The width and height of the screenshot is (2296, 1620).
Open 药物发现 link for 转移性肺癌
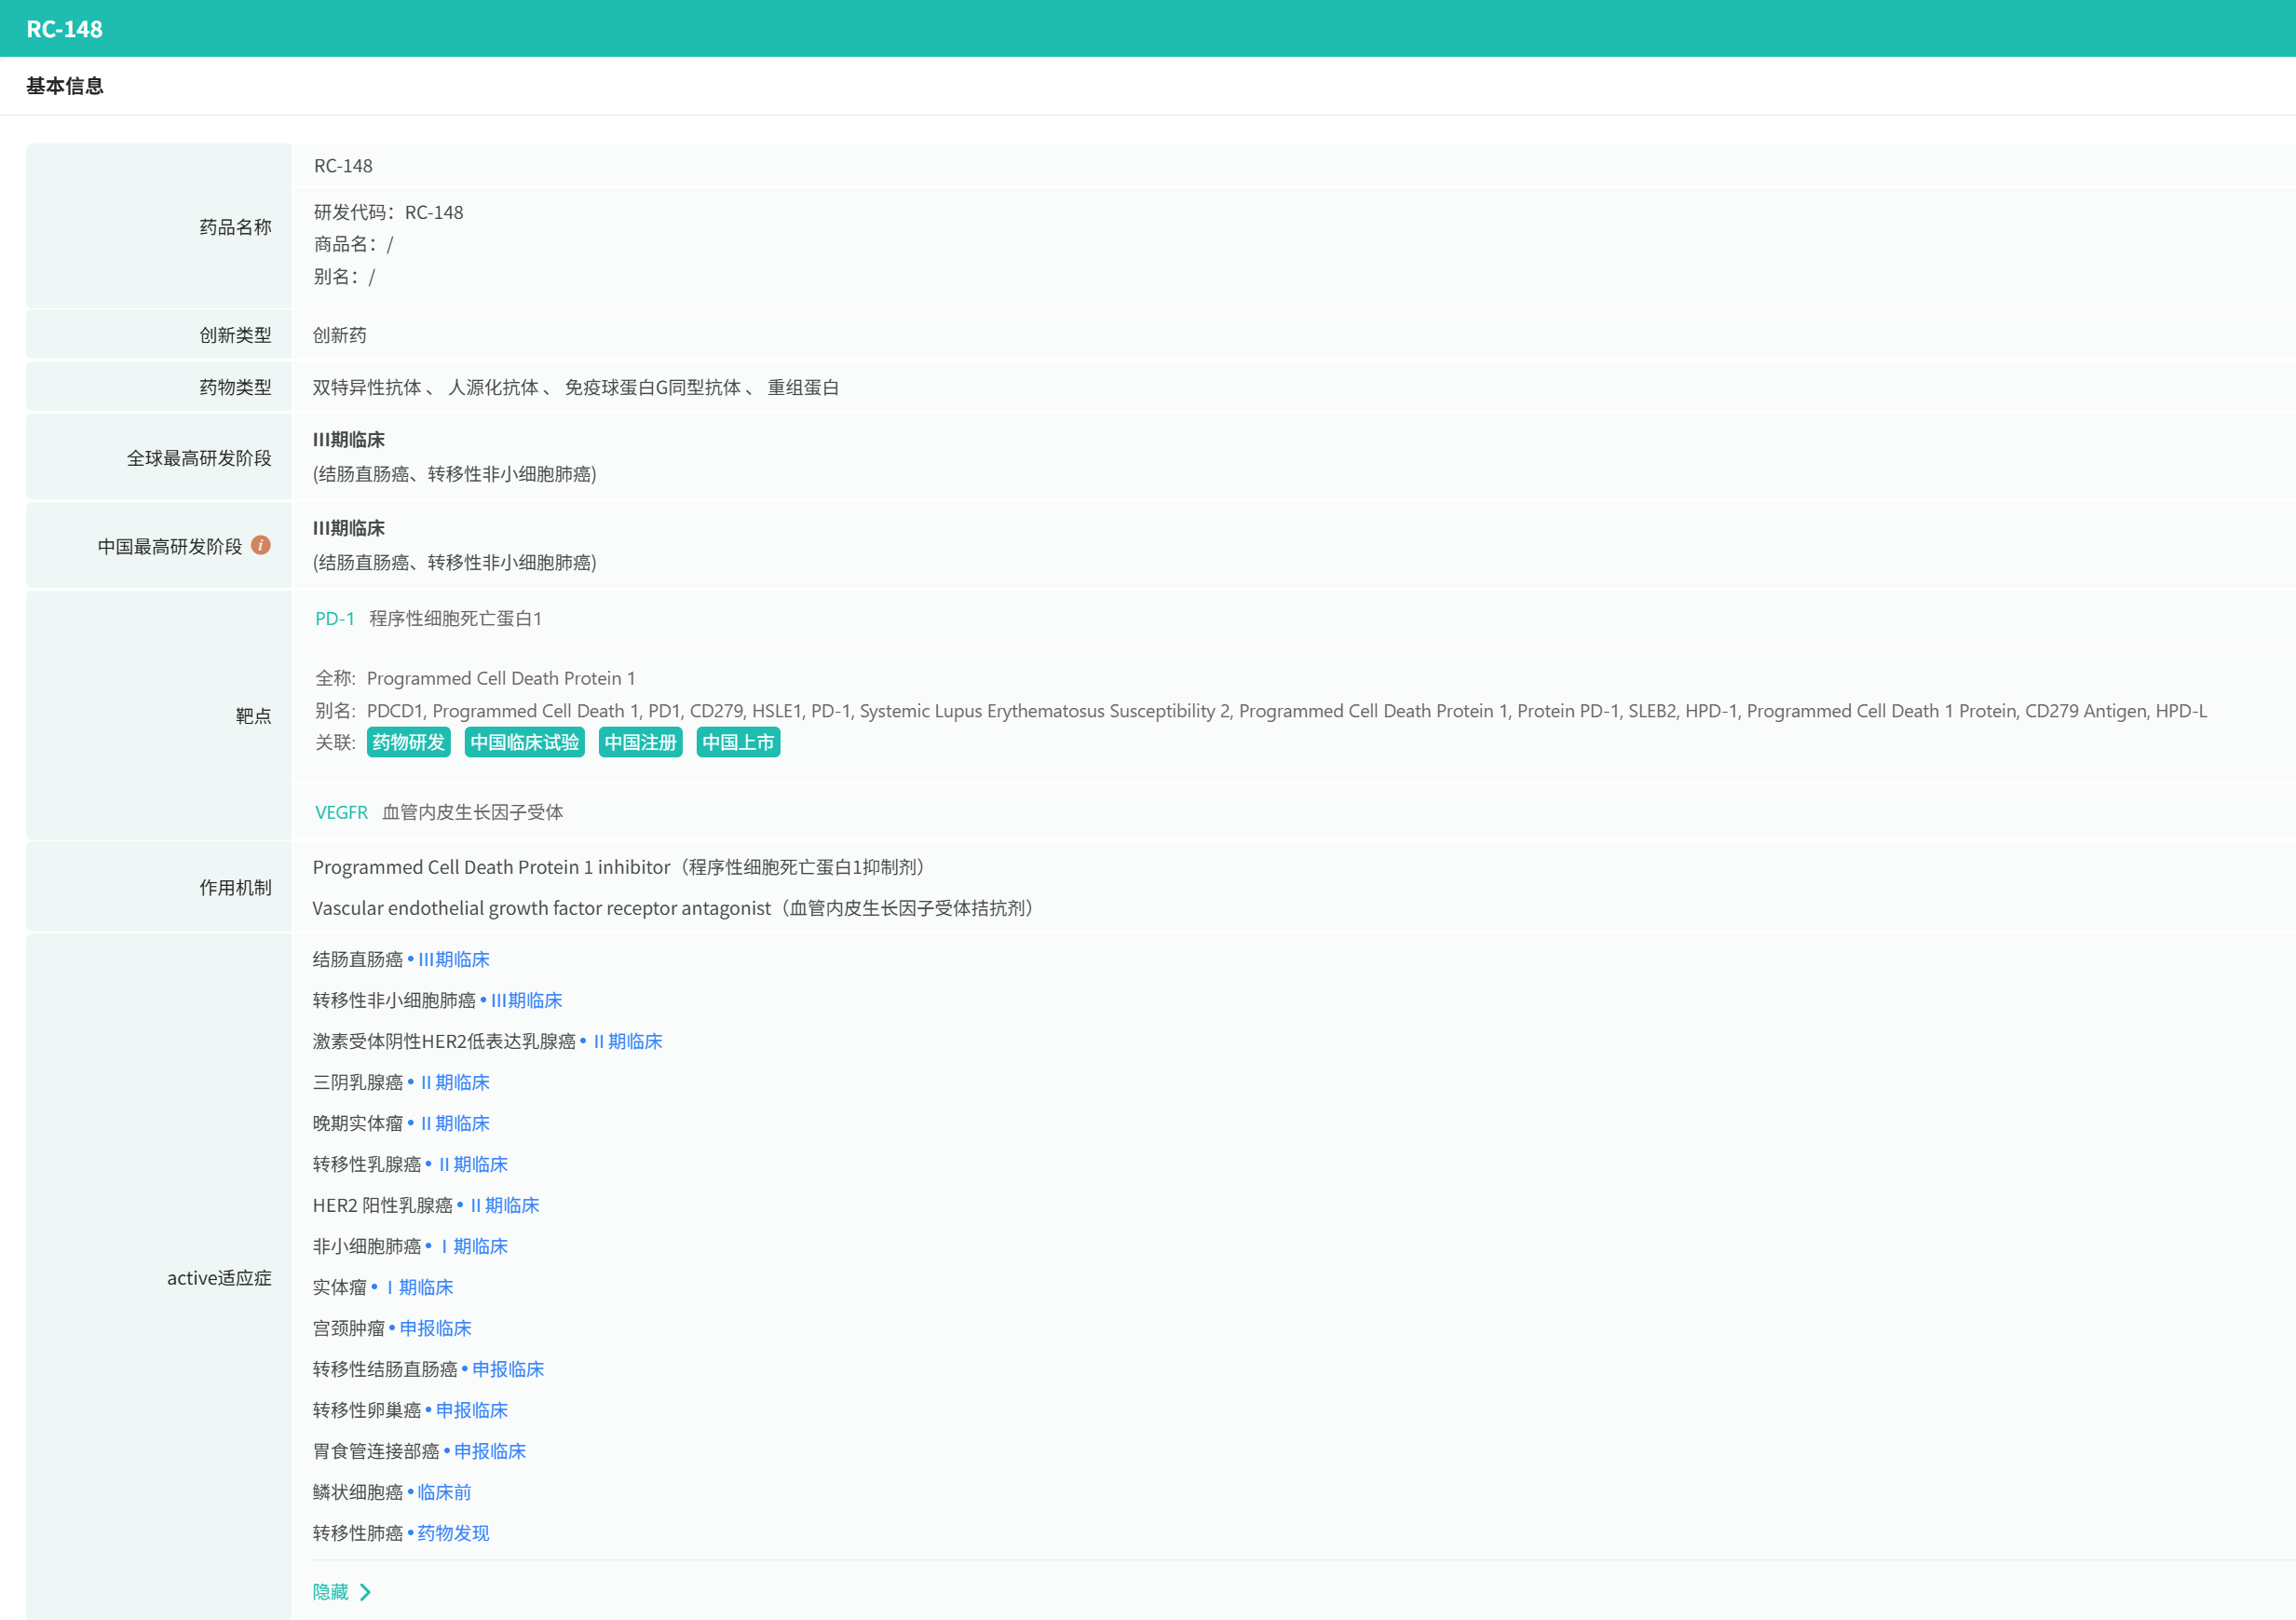point(453,1533)
